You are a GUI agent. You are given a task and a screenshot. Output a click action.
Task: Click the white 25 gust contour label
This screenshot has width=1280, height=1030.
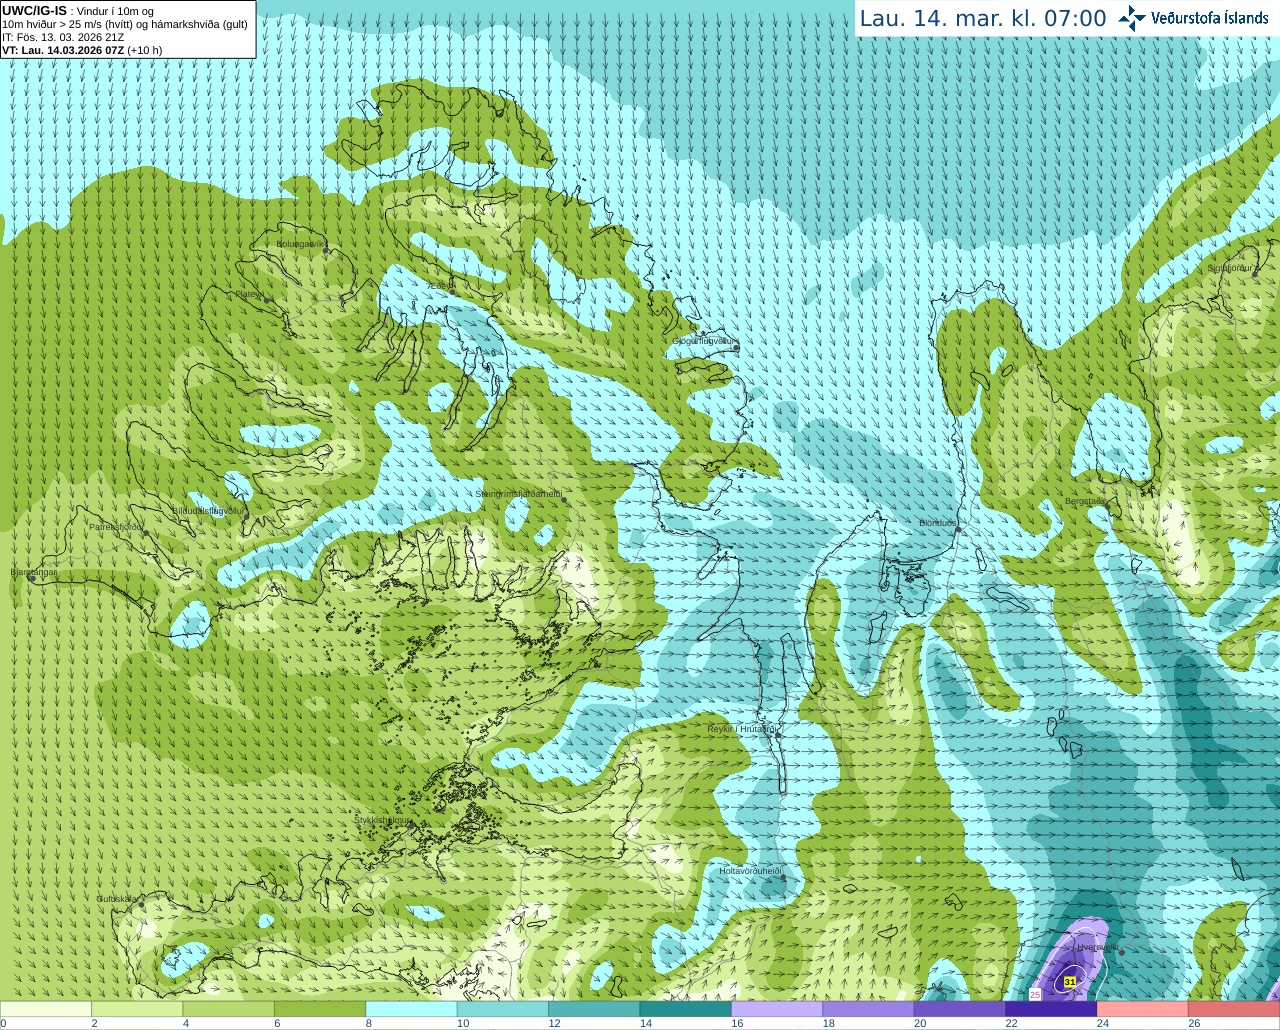click(1035, 994)
